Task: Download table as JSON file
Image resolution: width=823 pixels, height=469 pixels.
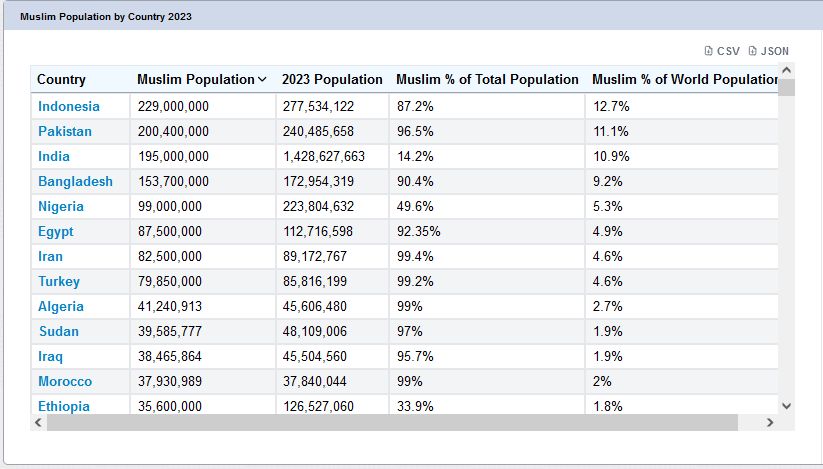Action: (x=768, y=51)
